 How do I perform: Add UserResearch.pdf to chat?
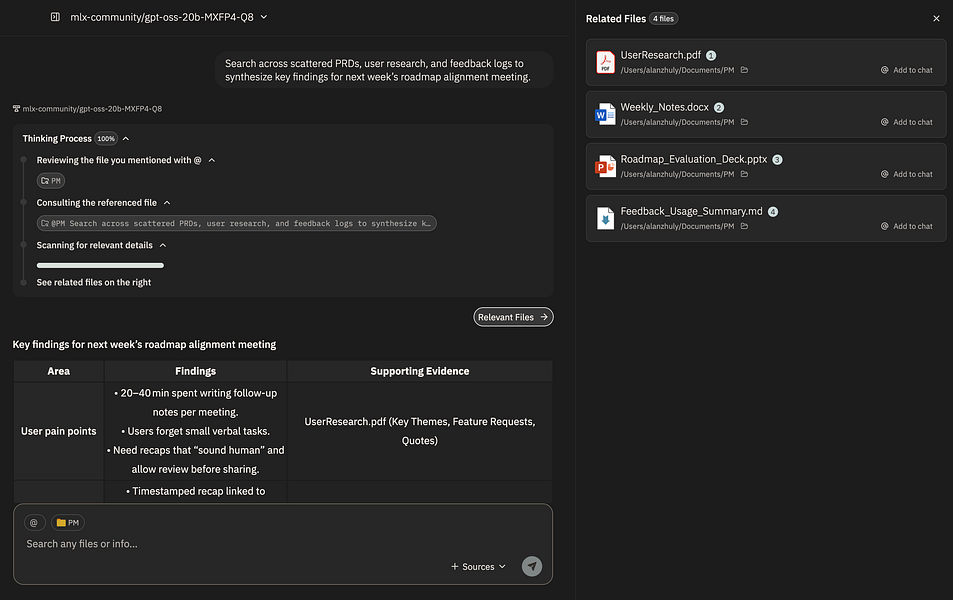click(906, 70)
